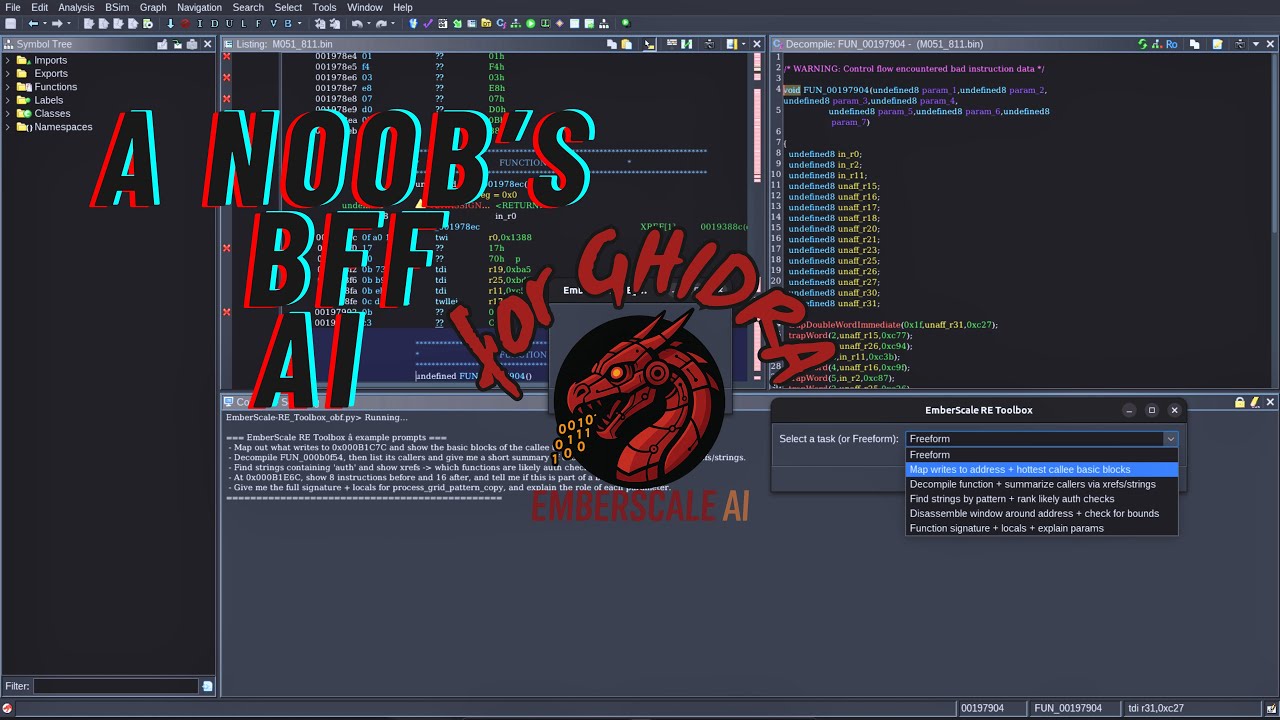Open the Tools menu
The image size is (1280, 720).
(324, 7)
